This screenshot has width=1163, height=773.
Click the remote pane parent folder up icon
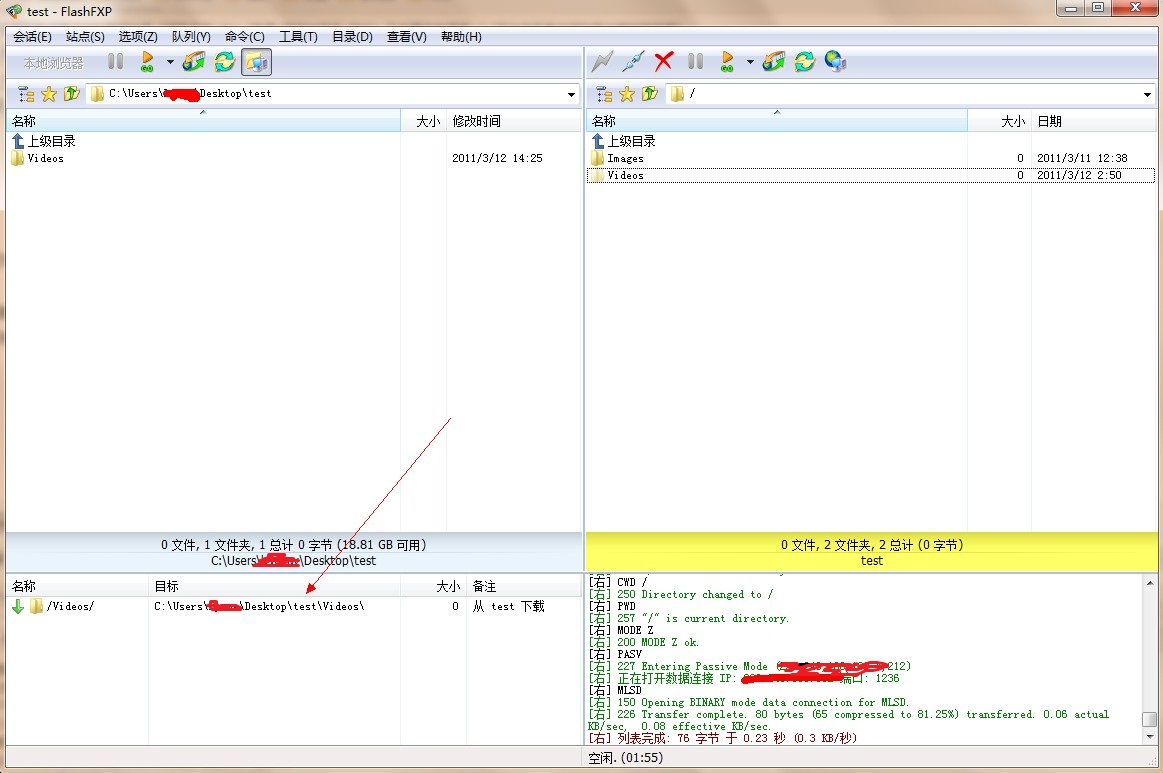click(x=650, y=94)
